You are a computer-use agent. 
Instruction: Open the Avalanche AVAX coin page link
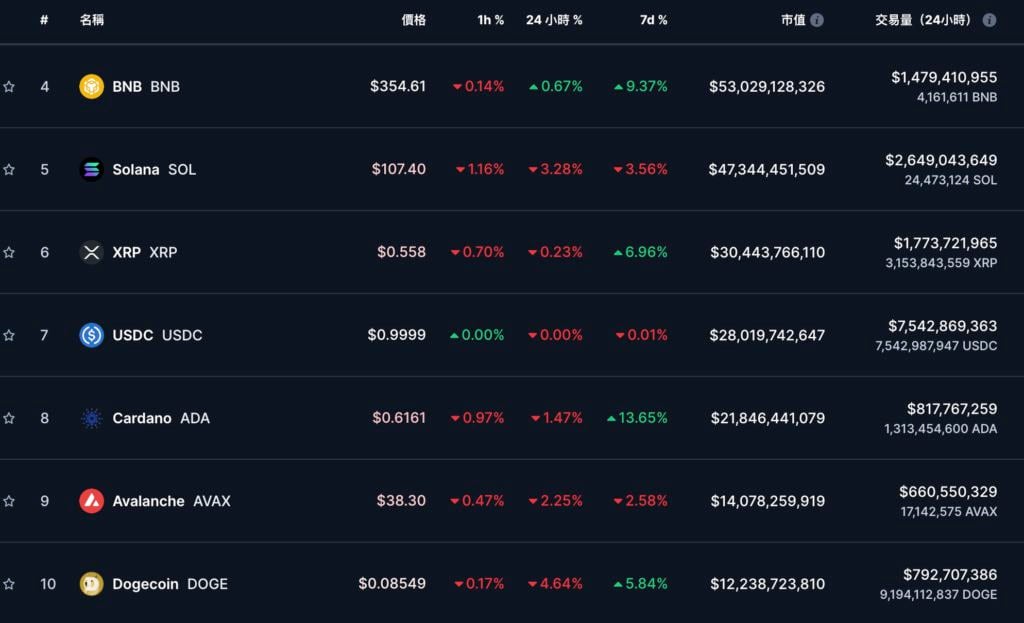pos(171,501)
